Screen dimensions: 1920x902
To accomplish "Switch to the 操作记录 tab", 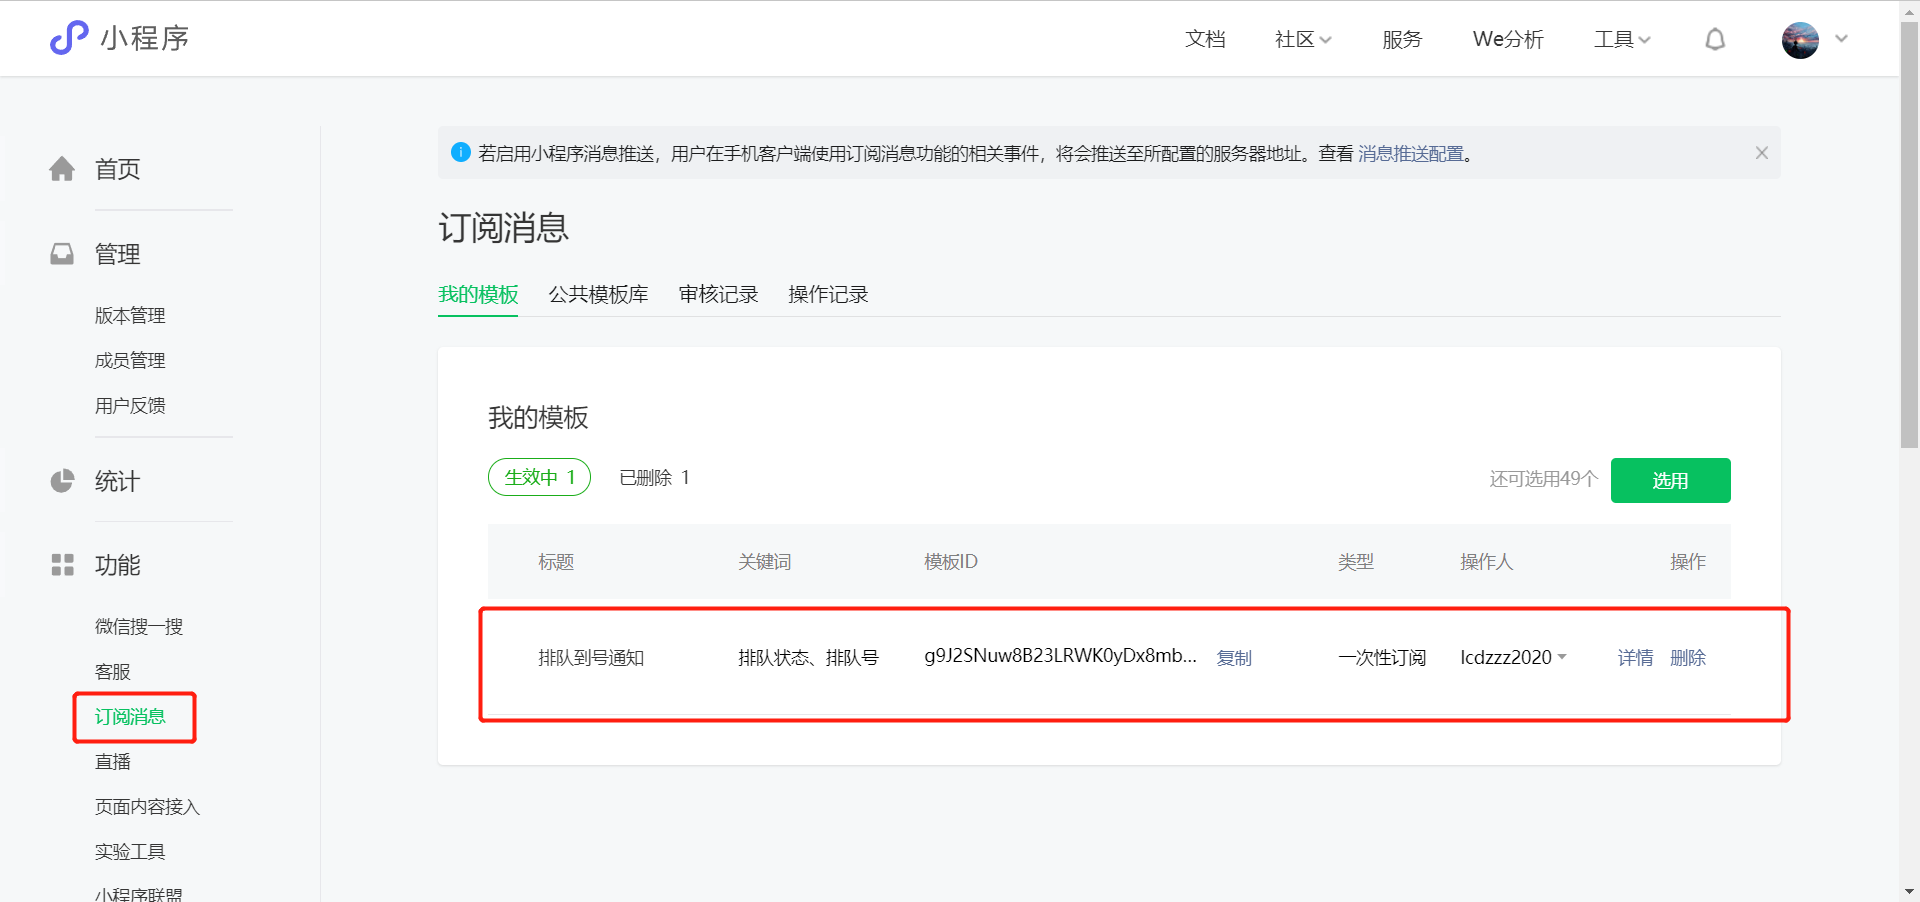I will pos(828,294).
